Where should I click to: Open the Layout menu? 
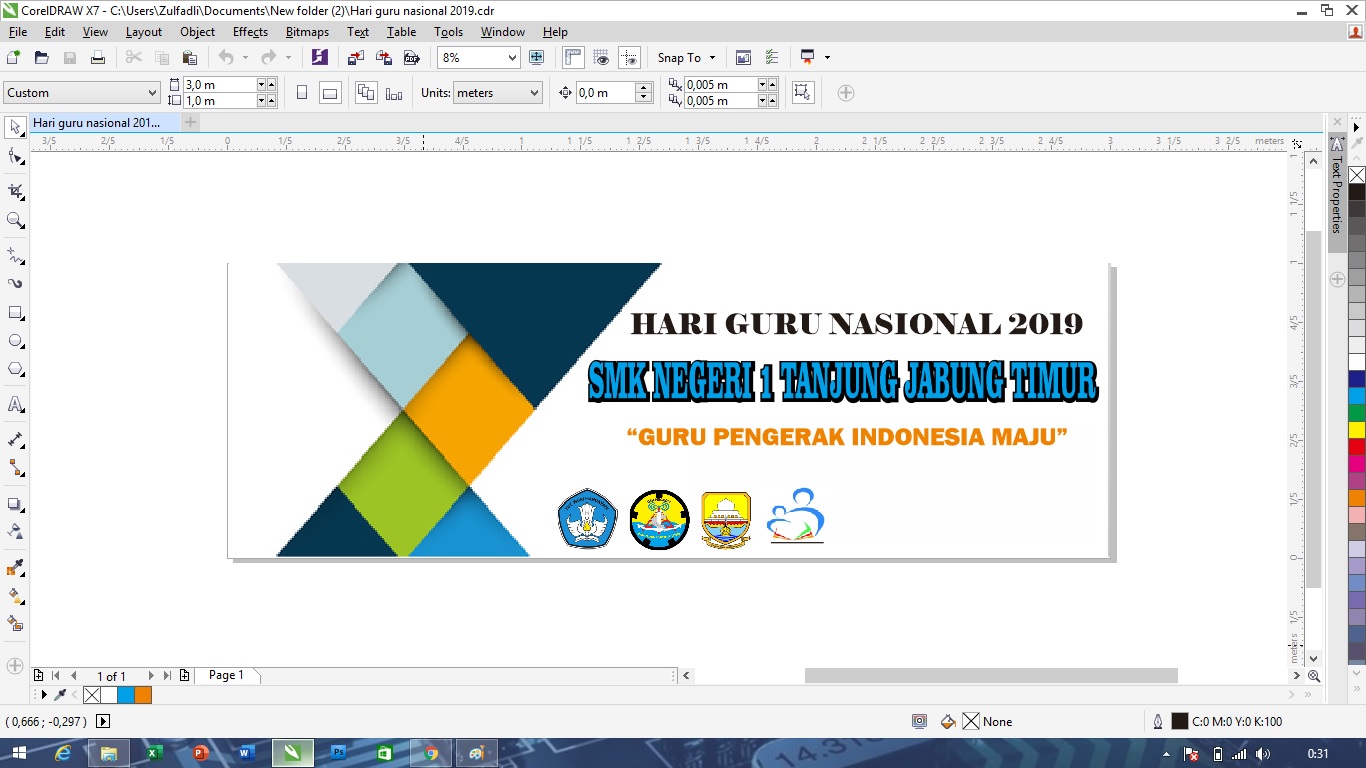[x=144, y=32]
